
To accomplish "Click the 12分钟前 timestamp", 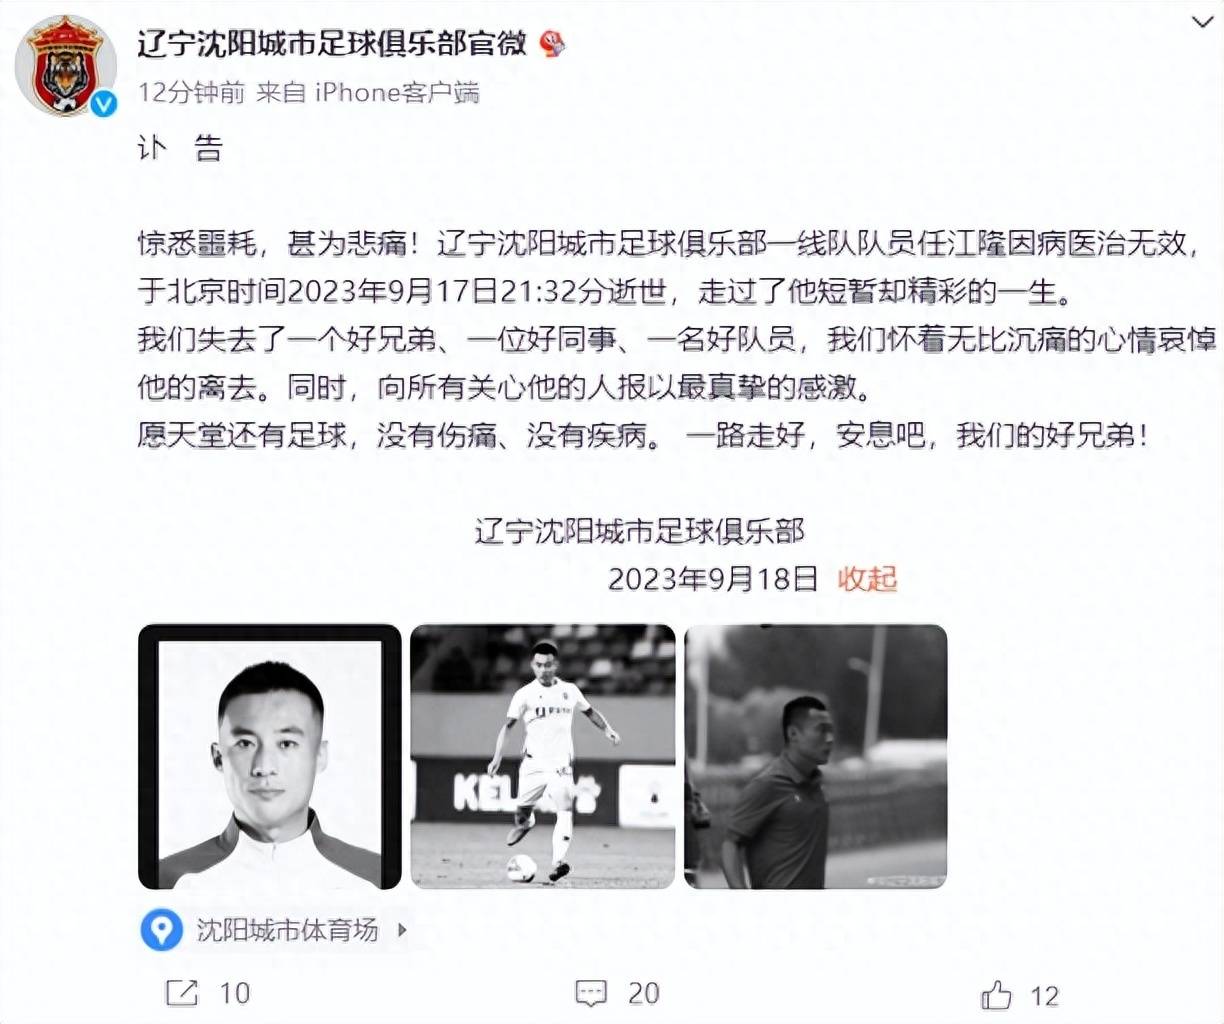I will tap(191, 93).
